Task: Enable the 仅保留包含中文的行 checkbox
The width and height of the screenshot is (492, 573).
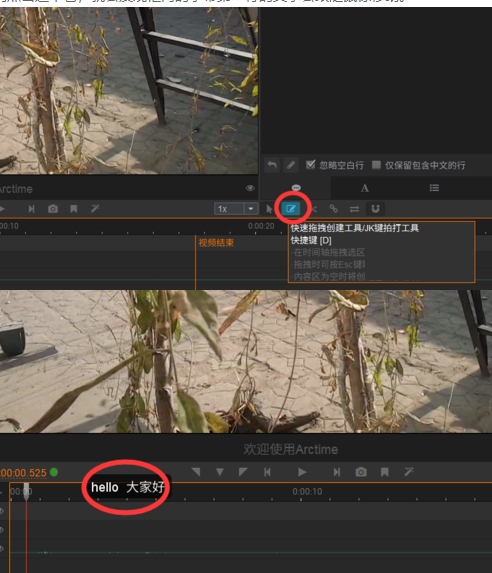Action: (x=376, y=165)
